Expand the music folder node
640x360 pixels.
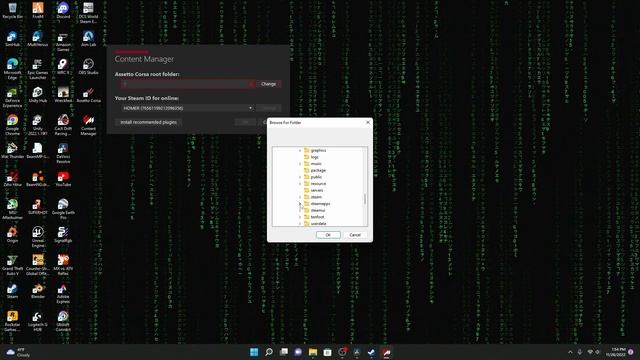pyautogui.click(x=300, y=164)
